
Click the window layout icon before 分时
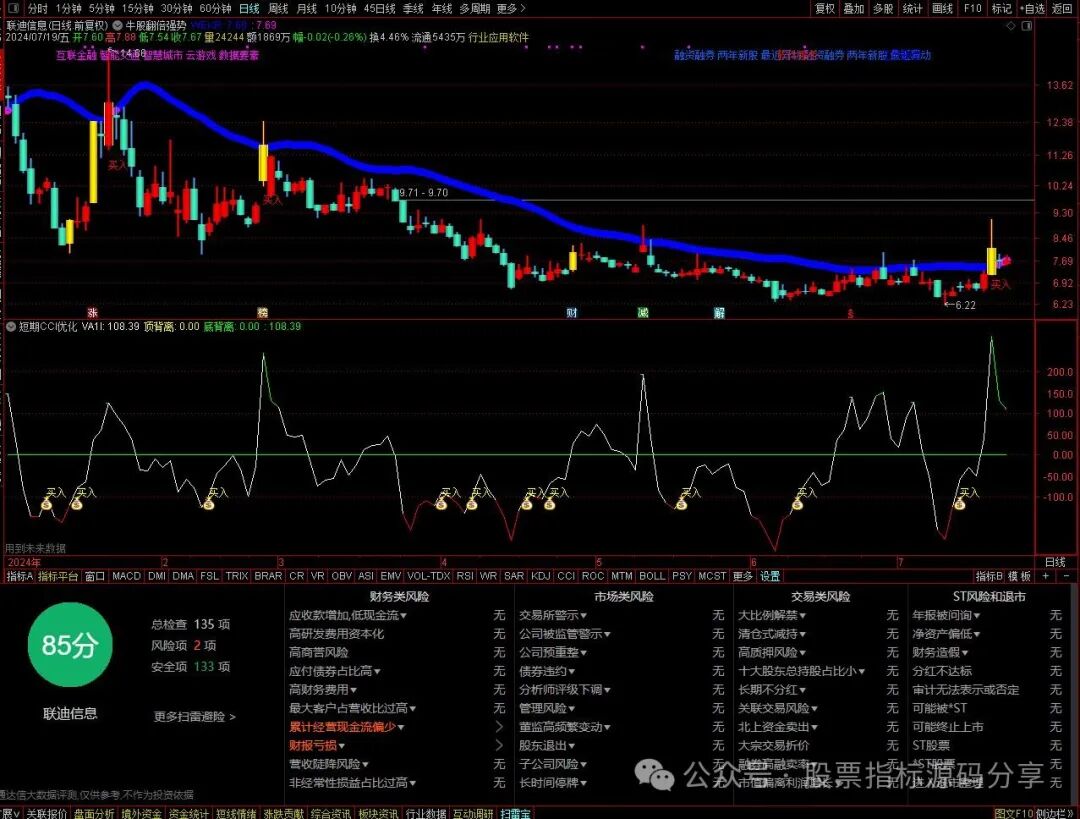pyautogui.click(x=12, y=8)
